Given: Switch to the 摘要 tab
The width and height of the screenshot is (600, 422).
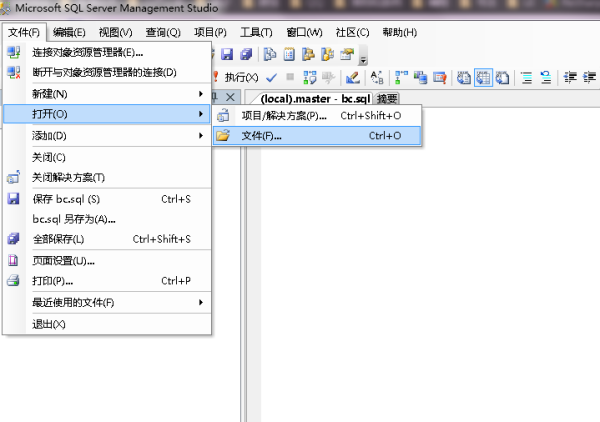Looking at the screenshot, I should (x=387, y=99).
